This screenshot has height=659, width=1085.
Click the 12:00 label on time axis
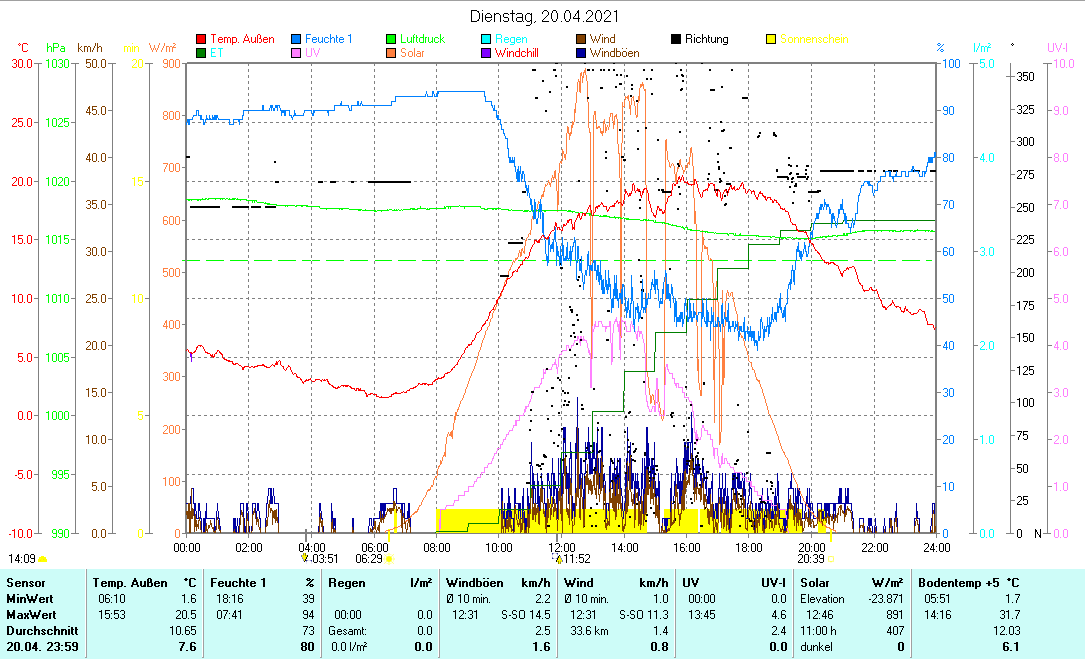click(x=561, y=547)
